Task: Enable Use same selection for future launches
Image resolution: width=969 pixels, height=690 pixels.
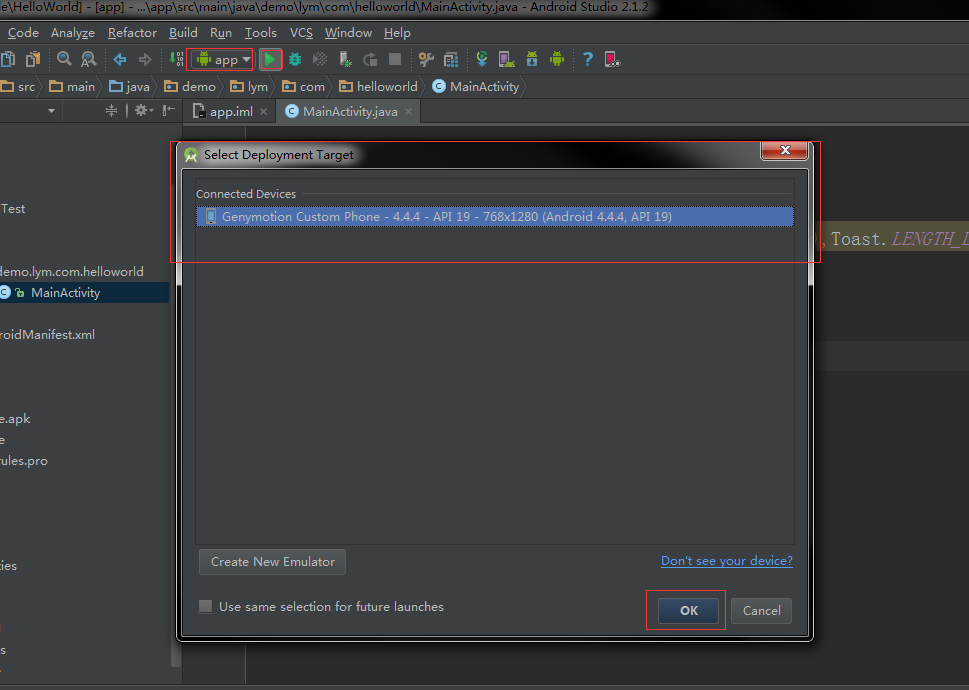Action: (x=205, y=607)
